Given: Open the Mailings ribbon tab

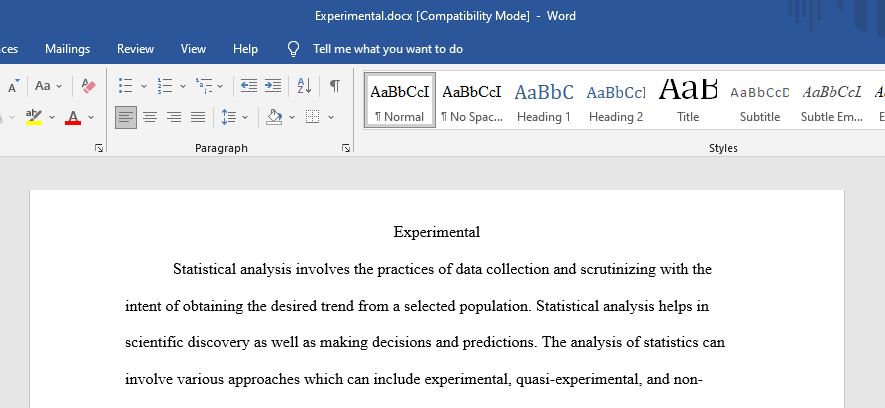Looking at the screenshot, I should coord(67,49).
